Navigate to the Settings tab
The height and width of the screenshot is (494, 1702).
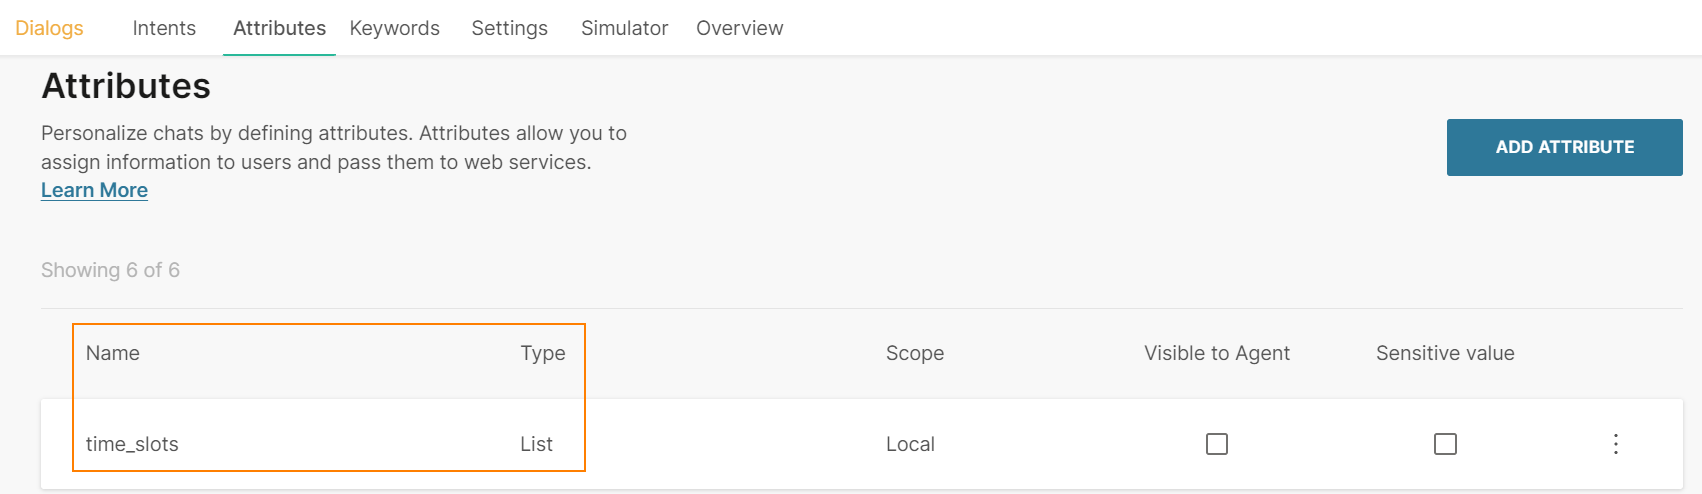pos(509,28)
